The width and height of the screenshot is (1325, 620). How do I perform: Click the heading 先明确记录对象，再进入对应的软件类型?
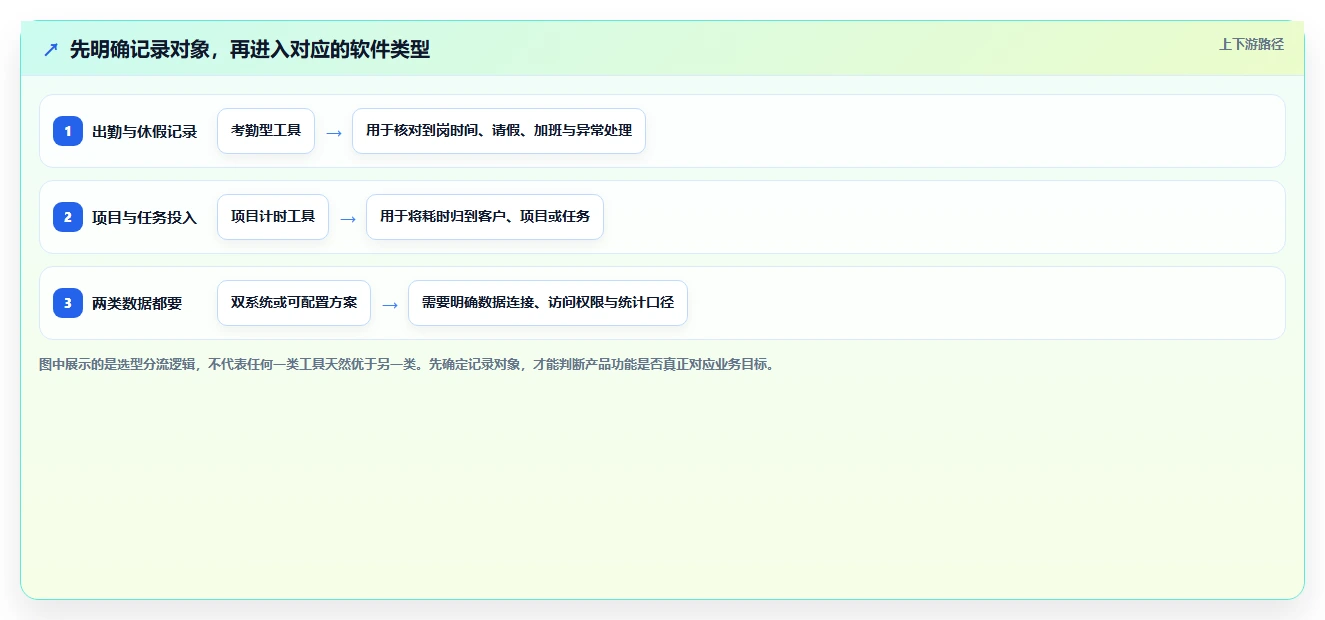point(250,49)
